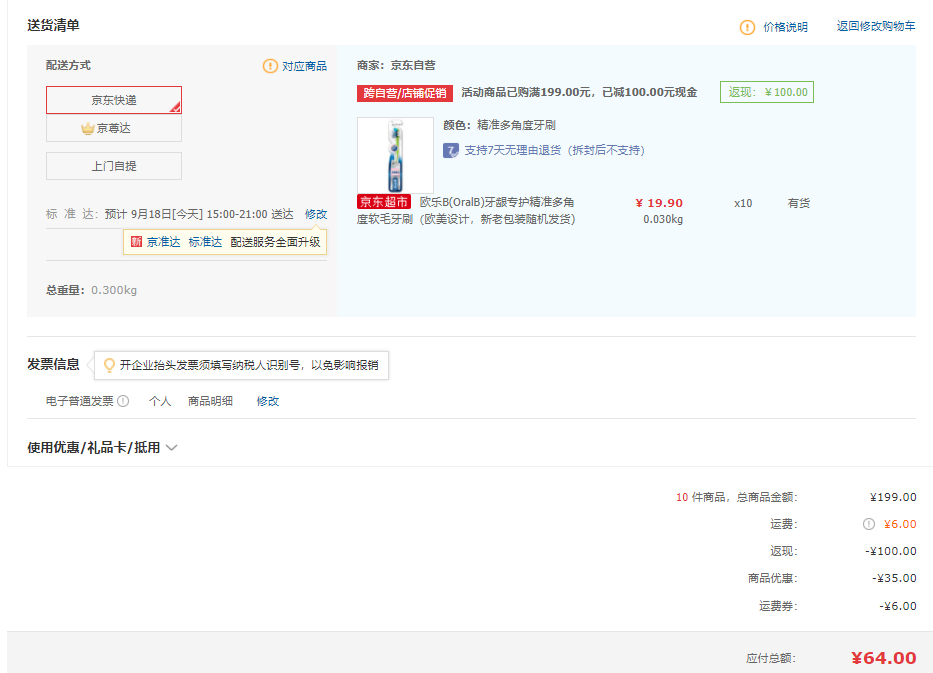Open the 欧乐B(OralB) toothbrush product title
933x673 pixels.
coord(466,211)
